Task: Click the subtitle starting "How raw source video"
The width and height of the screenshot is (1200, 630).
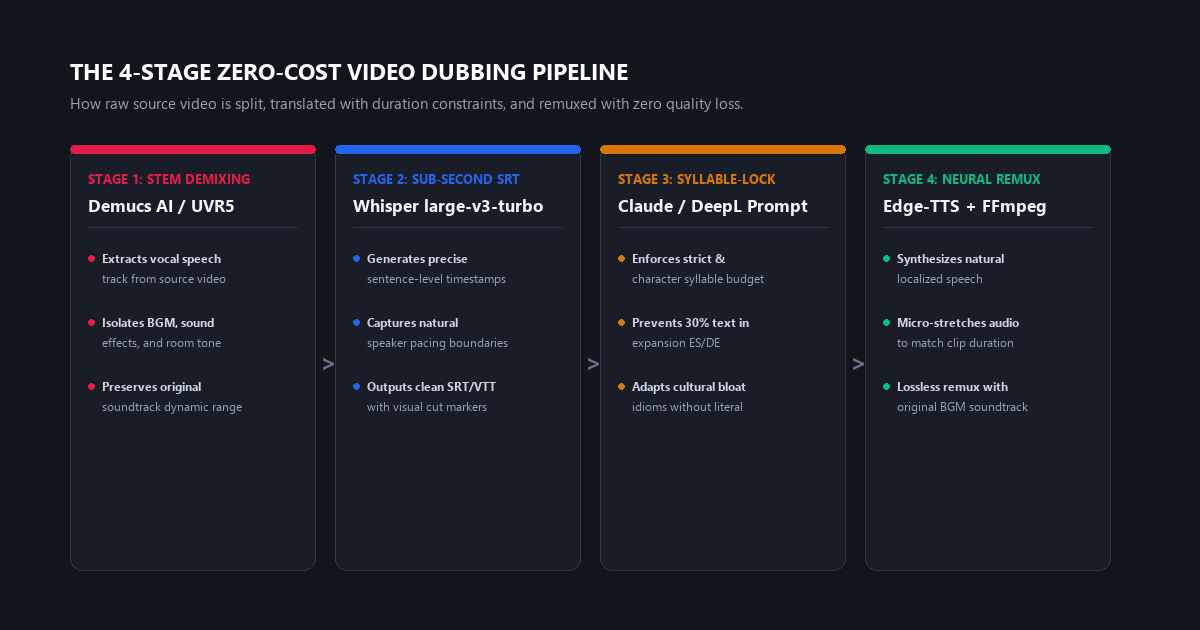Action: [x=406, y=104]
